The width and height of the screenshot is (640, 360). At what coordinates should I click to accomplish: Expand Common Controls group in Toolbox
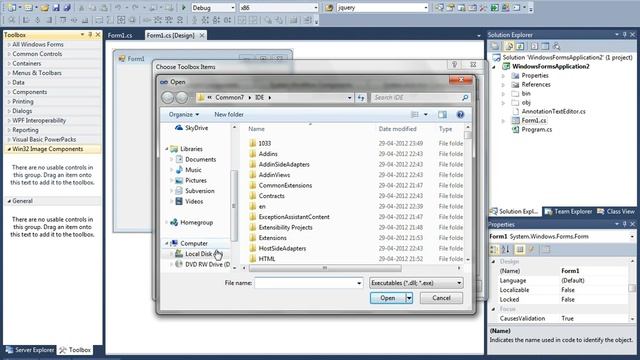[9, 54]
